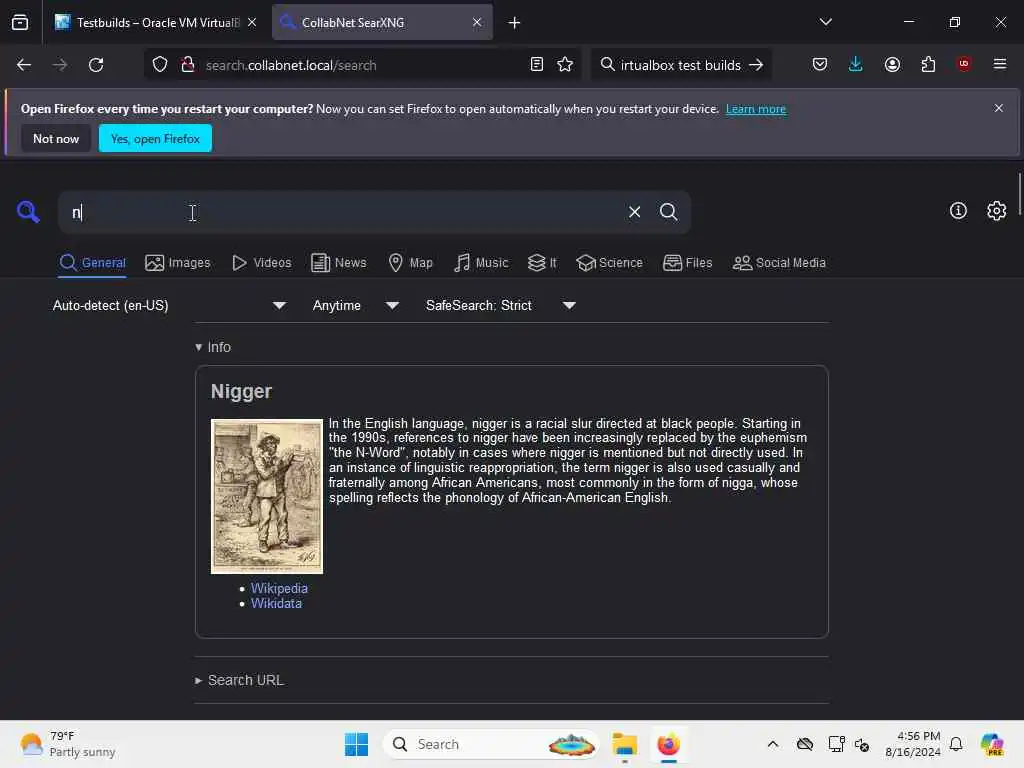Open Firefox account menu
Viewport: 1024px width, 768px height.
[892, 65]
